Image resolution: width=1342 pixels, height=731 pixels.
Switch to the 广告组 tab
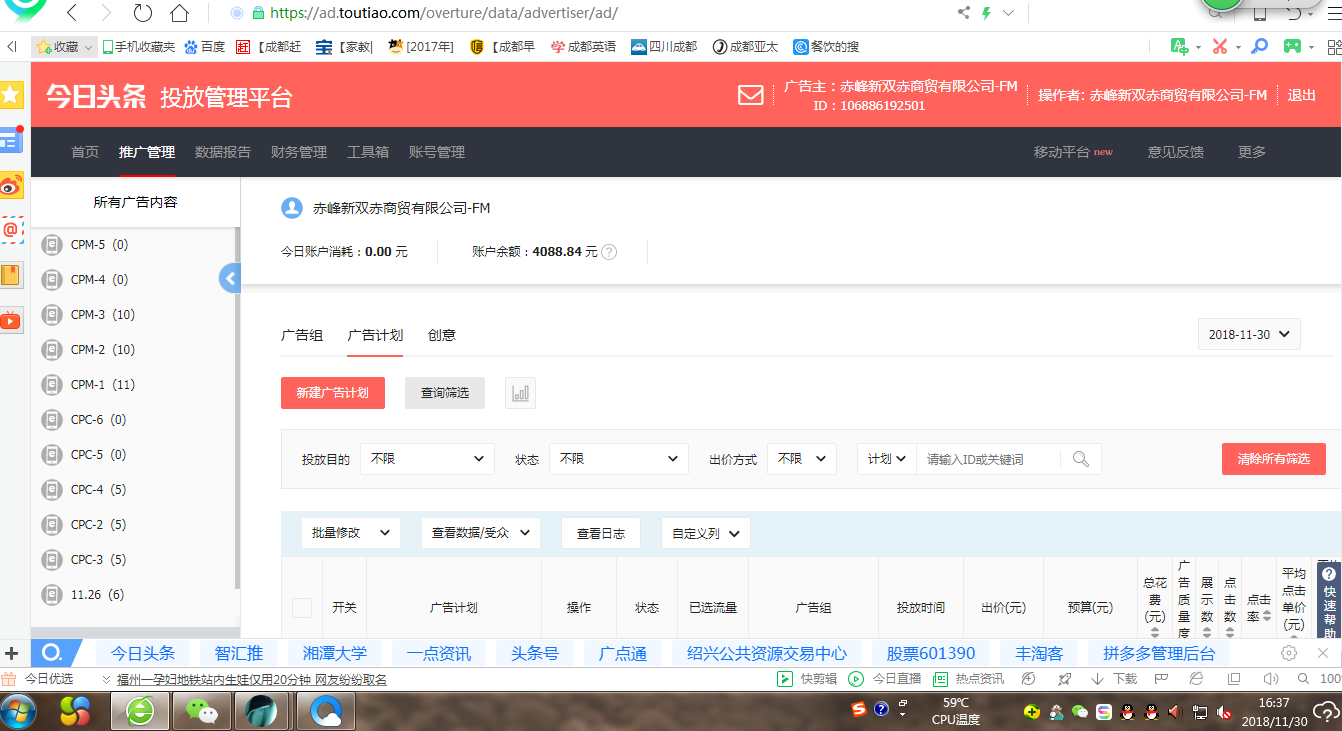point(302,335)
